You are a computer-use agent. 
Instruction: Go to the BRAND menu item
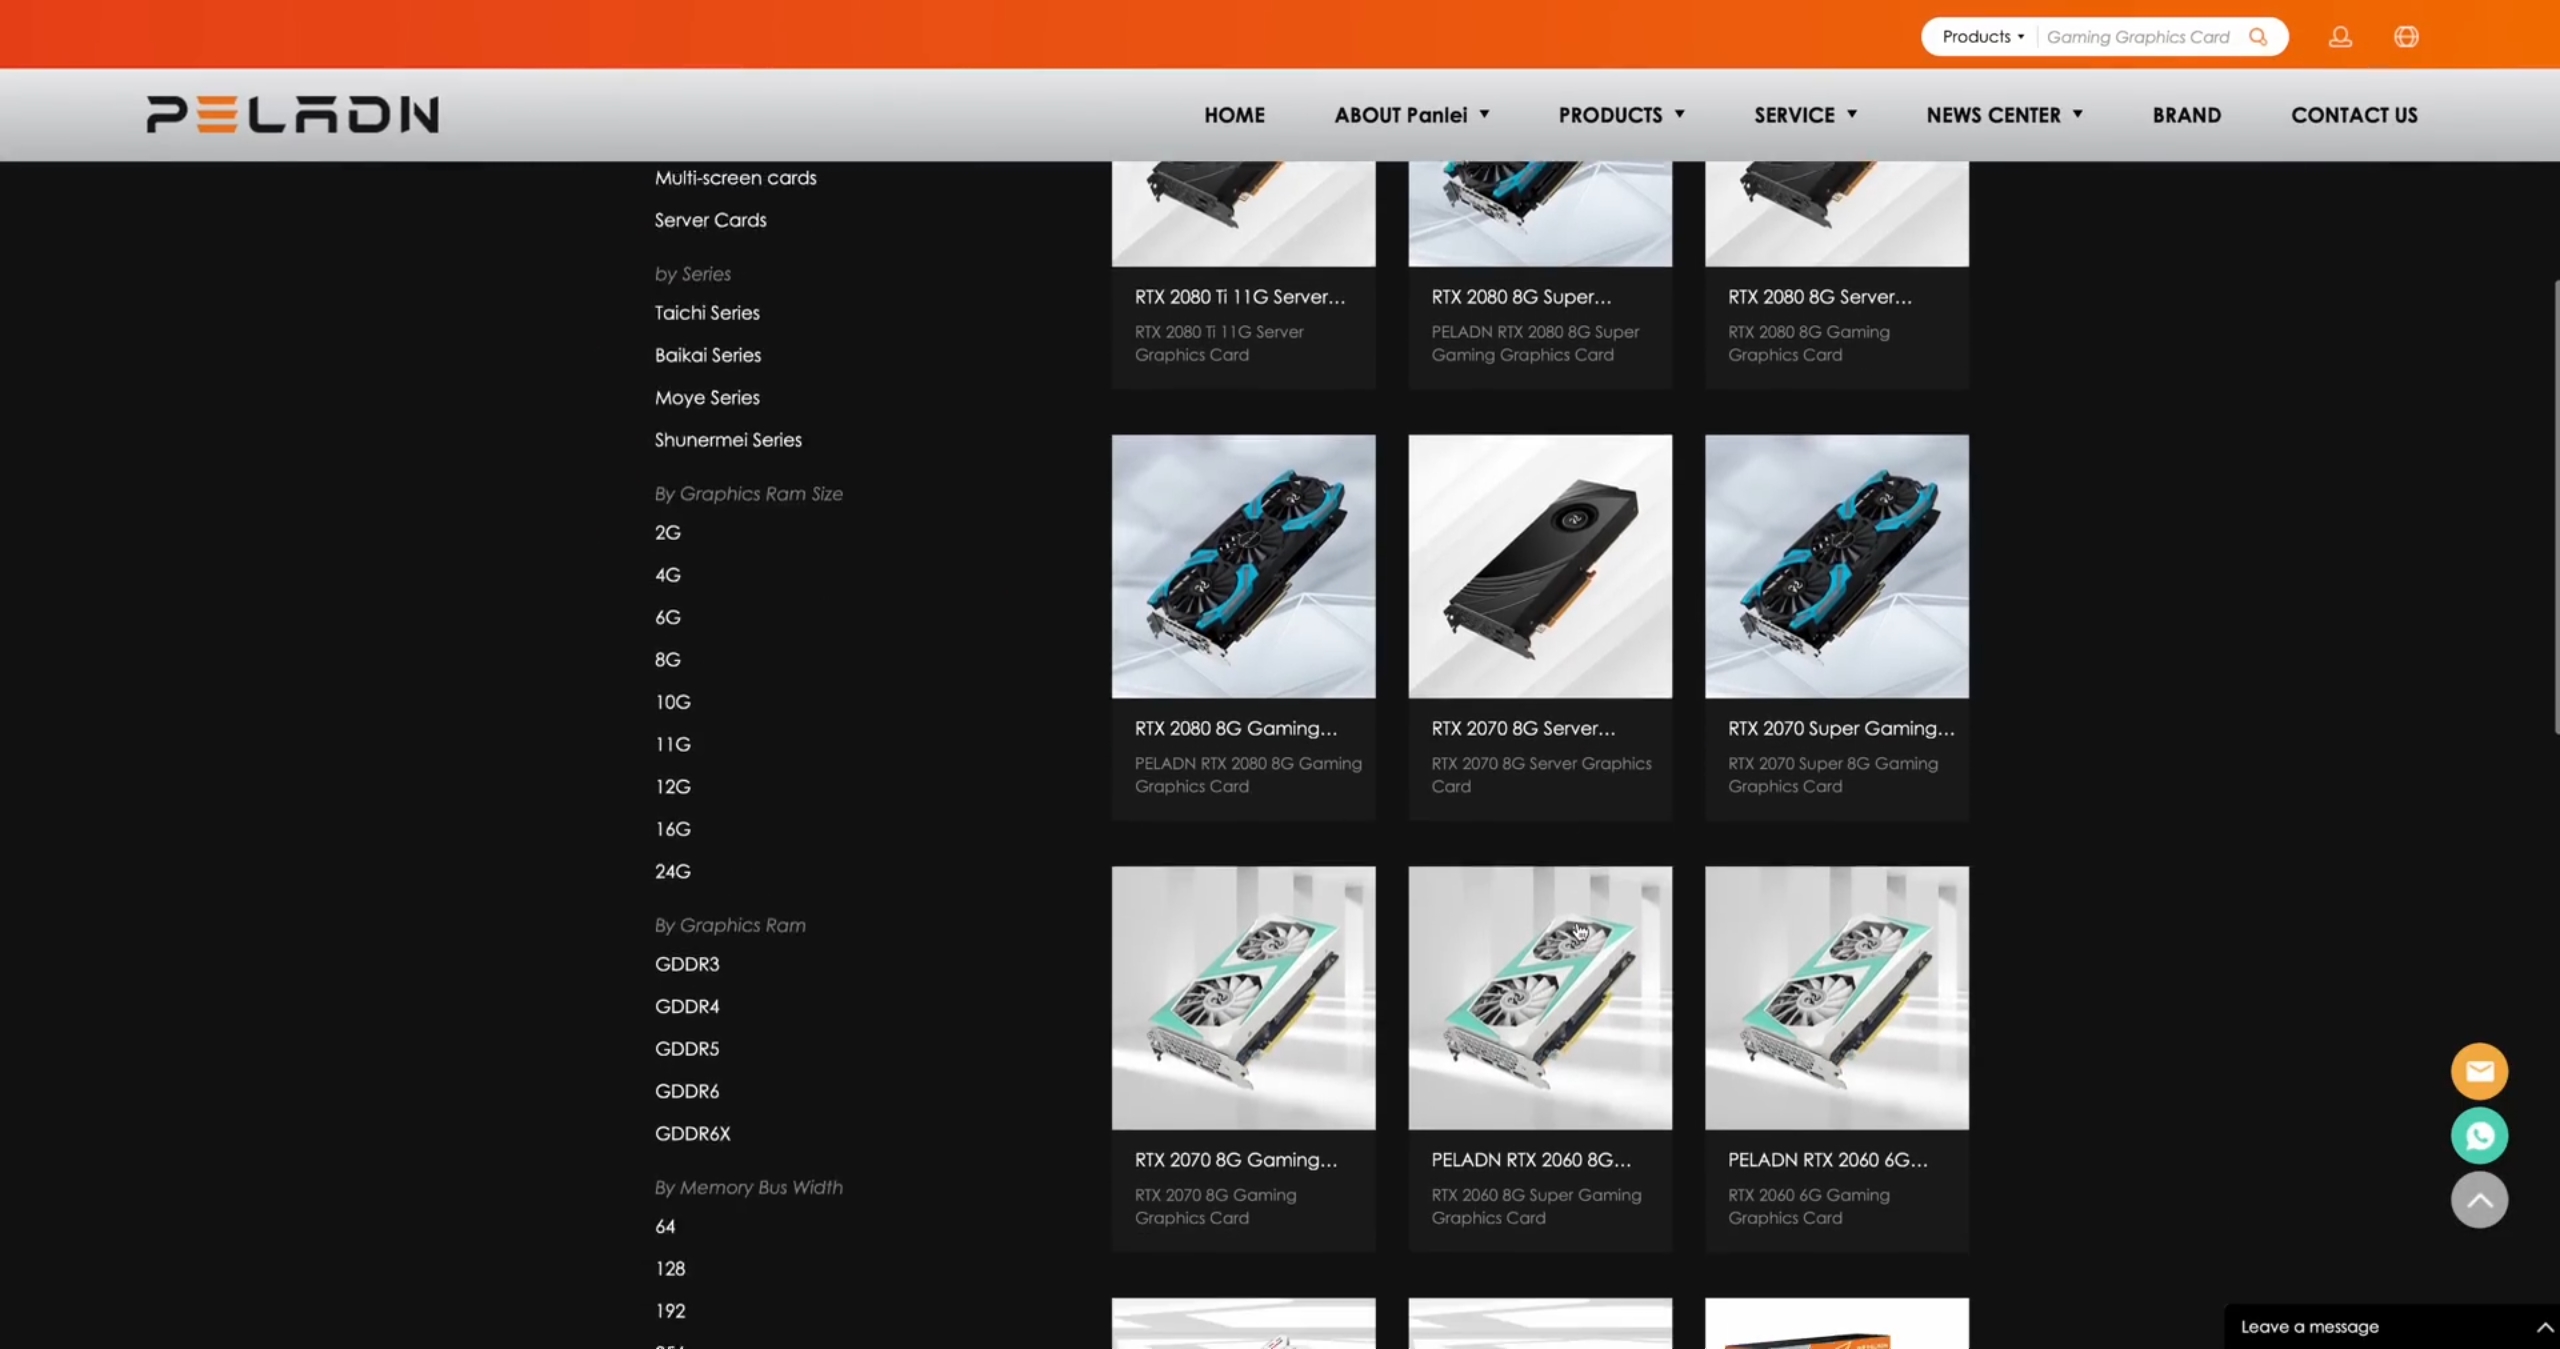coord(2186,115)
